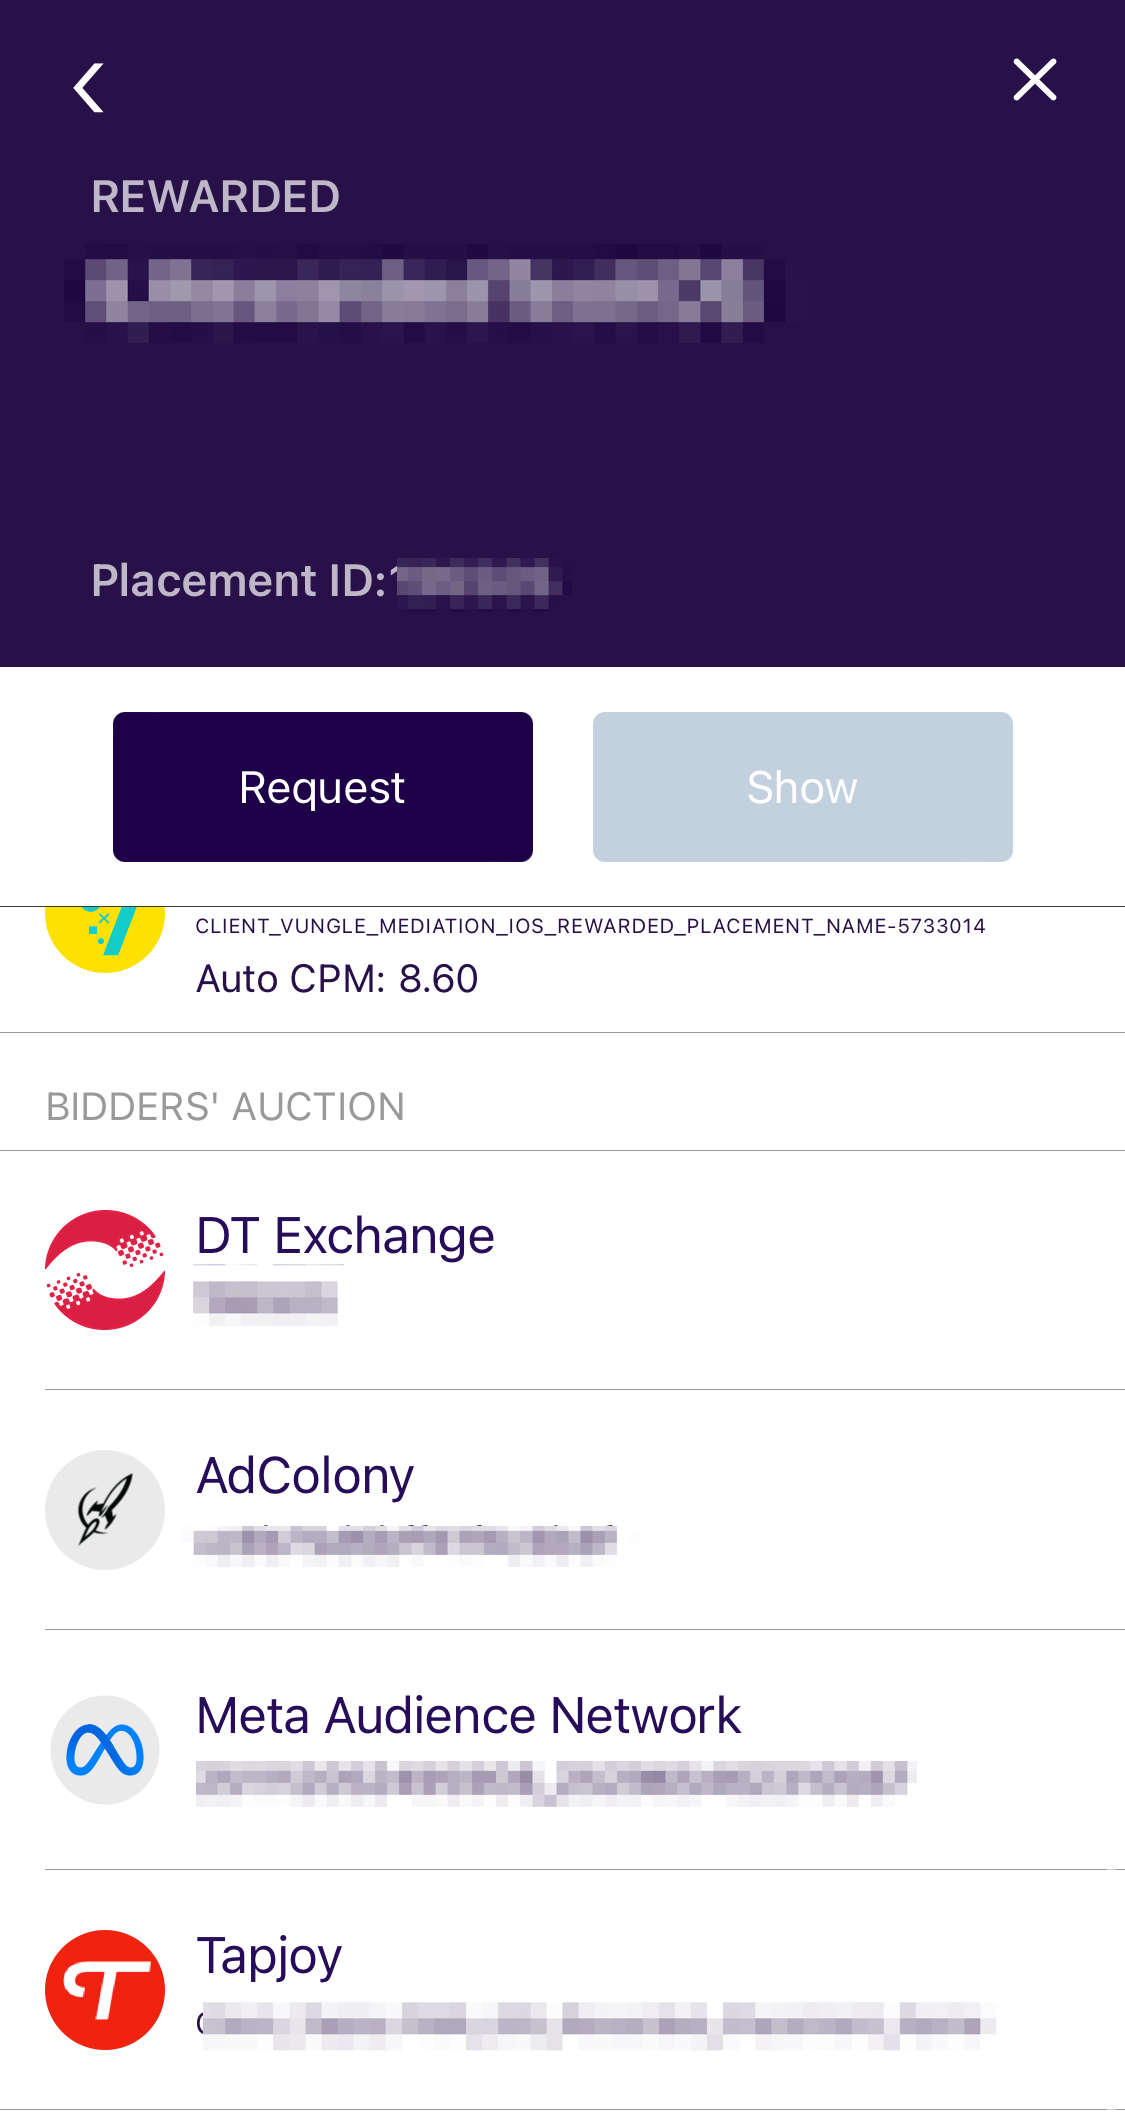Open the Tapjoy bidder entry
The width and height of the screenshot is (1125, 2113).
pyautogui.click(x=585, y=1990)
